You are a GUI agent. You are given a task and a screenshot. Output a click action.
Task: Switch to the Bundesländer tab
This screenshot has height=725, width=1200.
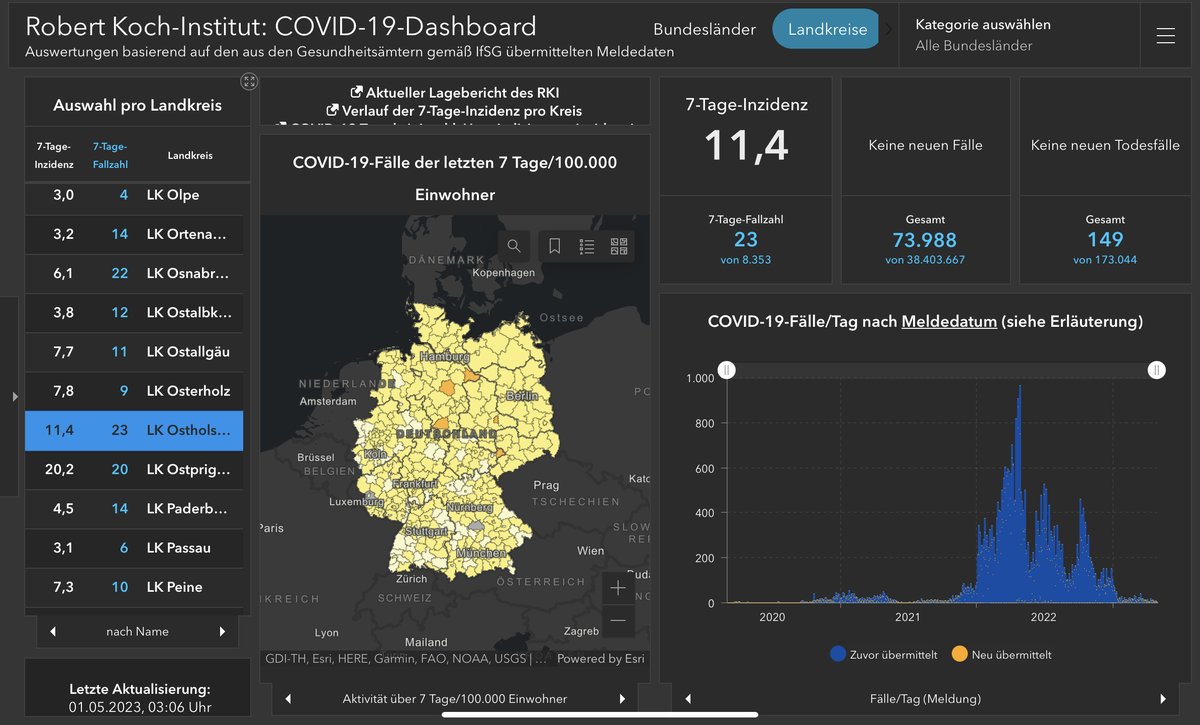tap(704, 30)
